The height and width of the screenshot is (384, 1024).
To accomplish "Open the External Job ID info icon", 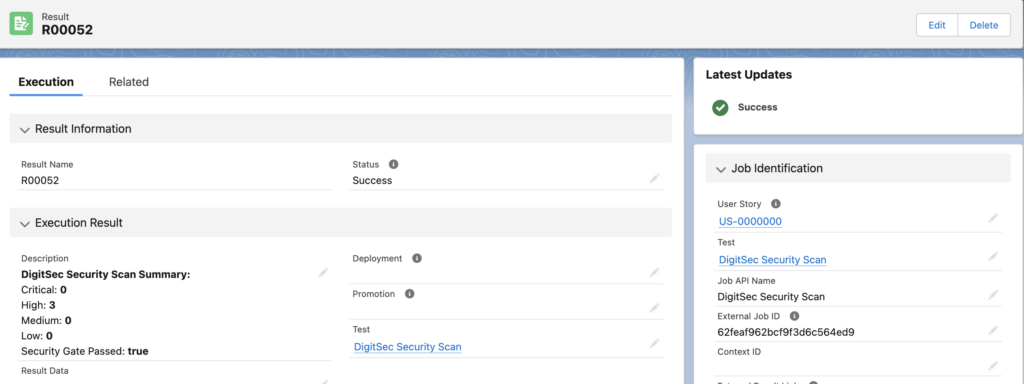I will [794, 316].
